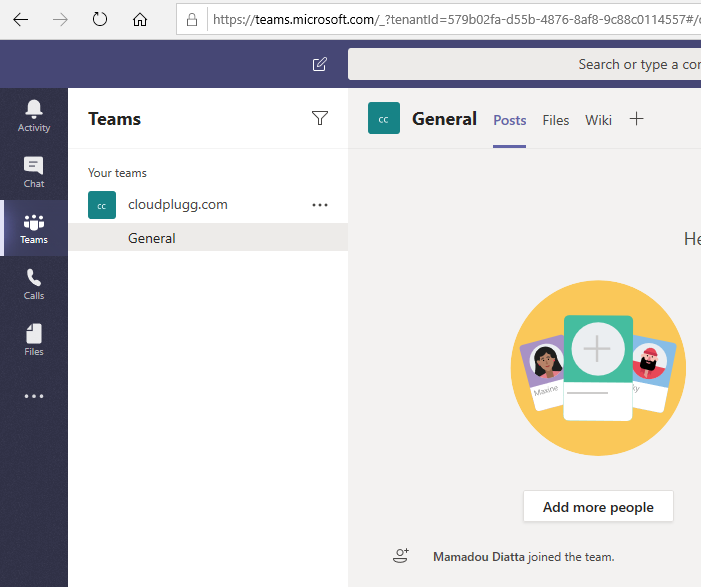Screen dimensions: 701x587
Task: Click Add more people button
Action: click(x=598, y=507)
